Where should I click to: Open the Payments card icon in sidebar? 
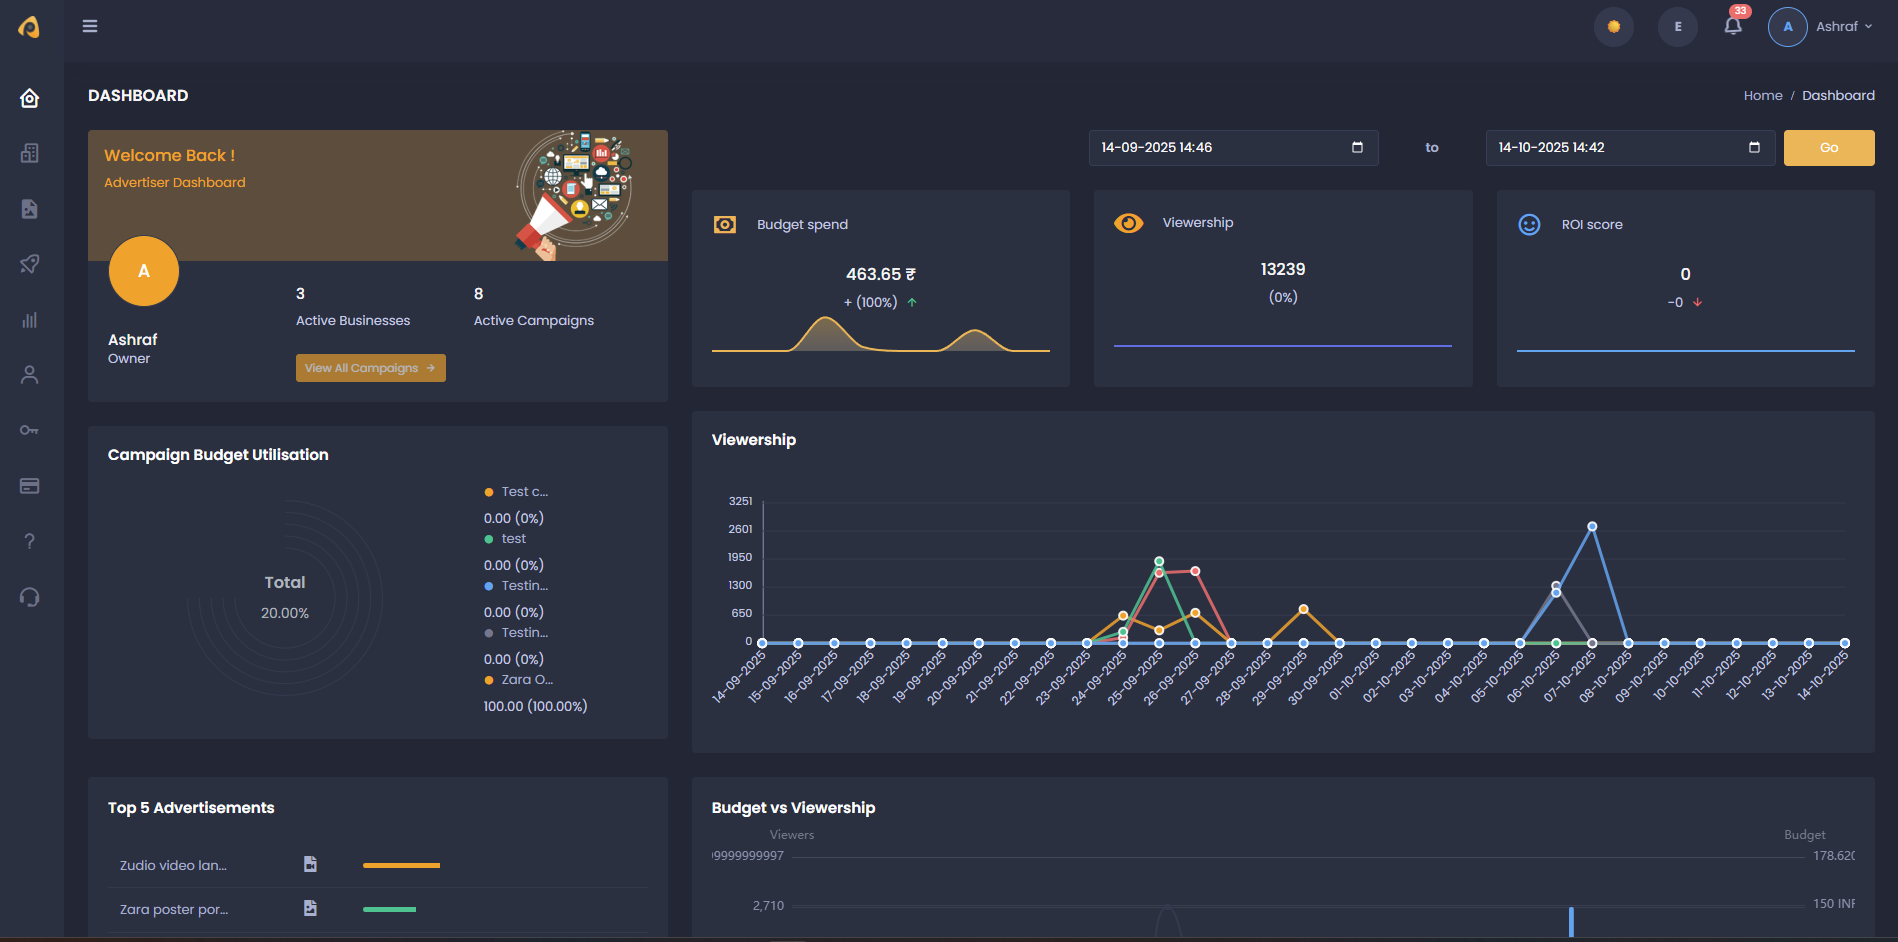coord(29,486)
